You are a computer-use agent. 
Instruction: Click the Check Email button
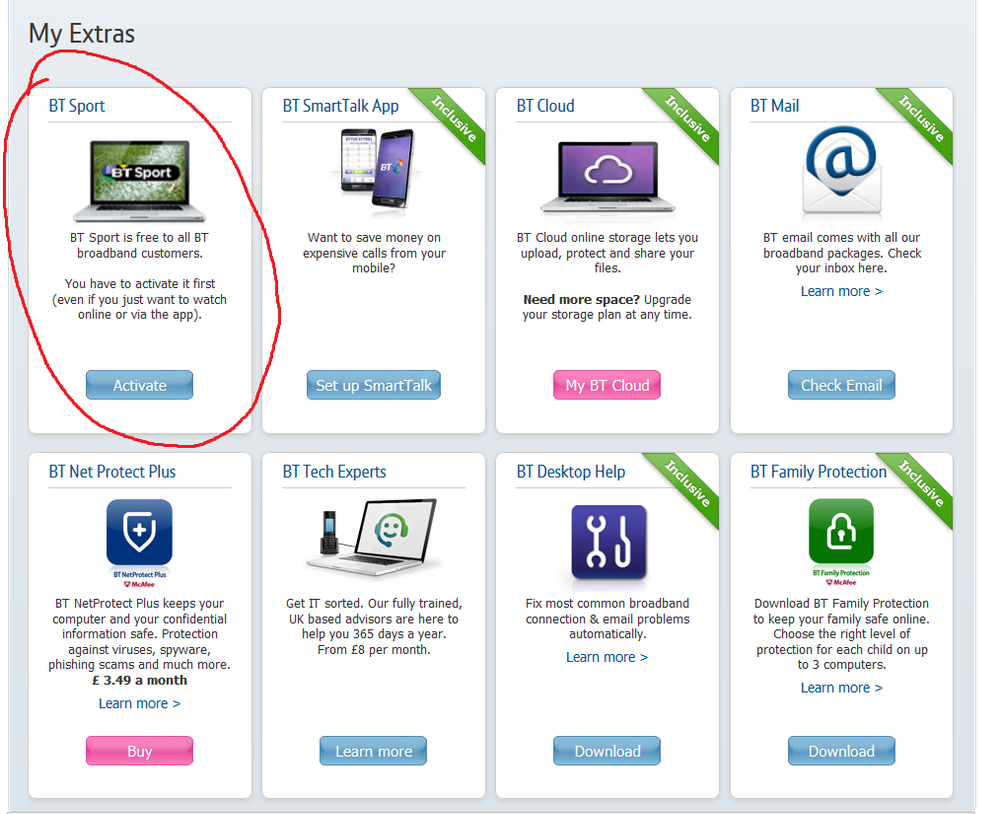[842, 385]
